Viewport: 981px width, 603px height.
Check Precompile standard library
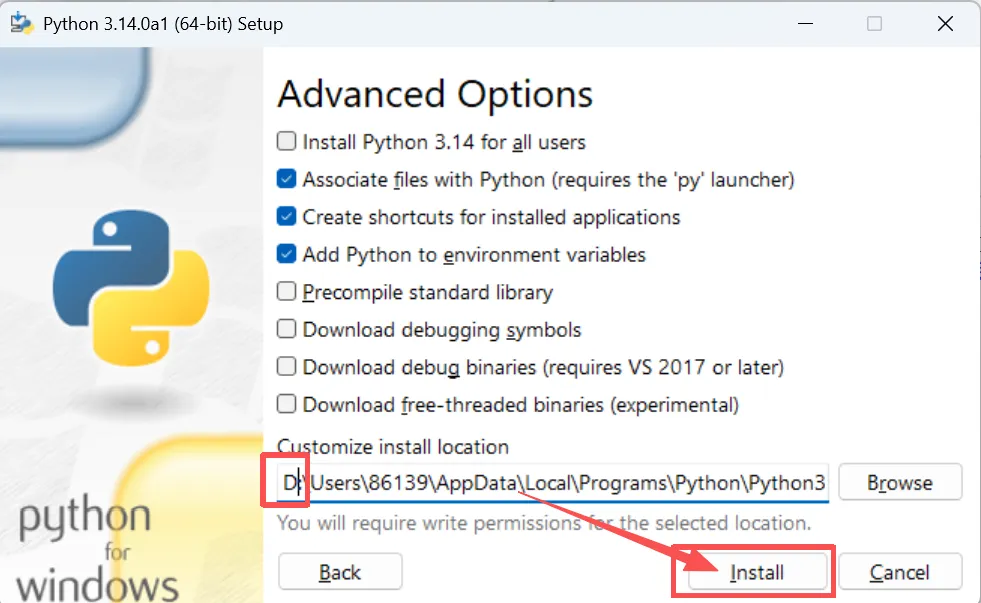pyautogui.click(x=286, y=291)
